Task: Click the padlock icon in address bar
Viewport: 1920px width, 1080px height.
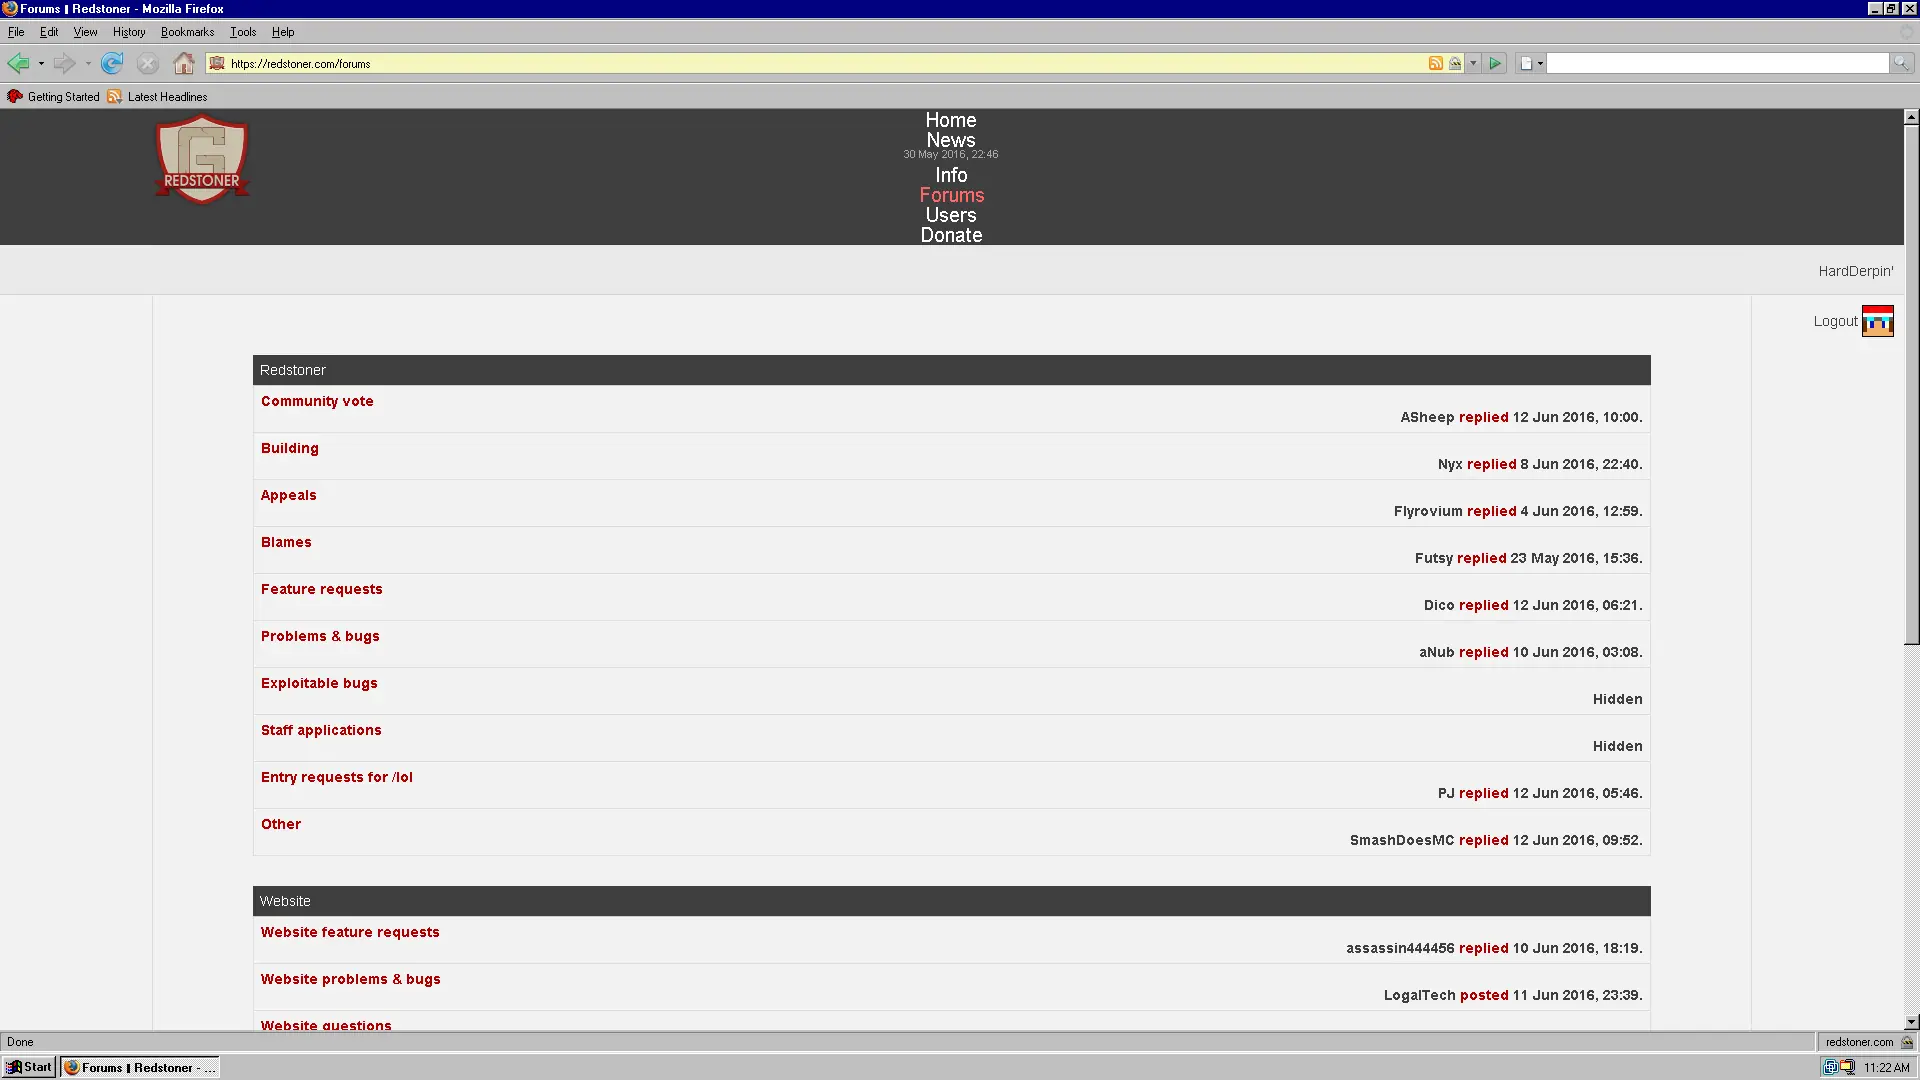Action: point(1455,63)
